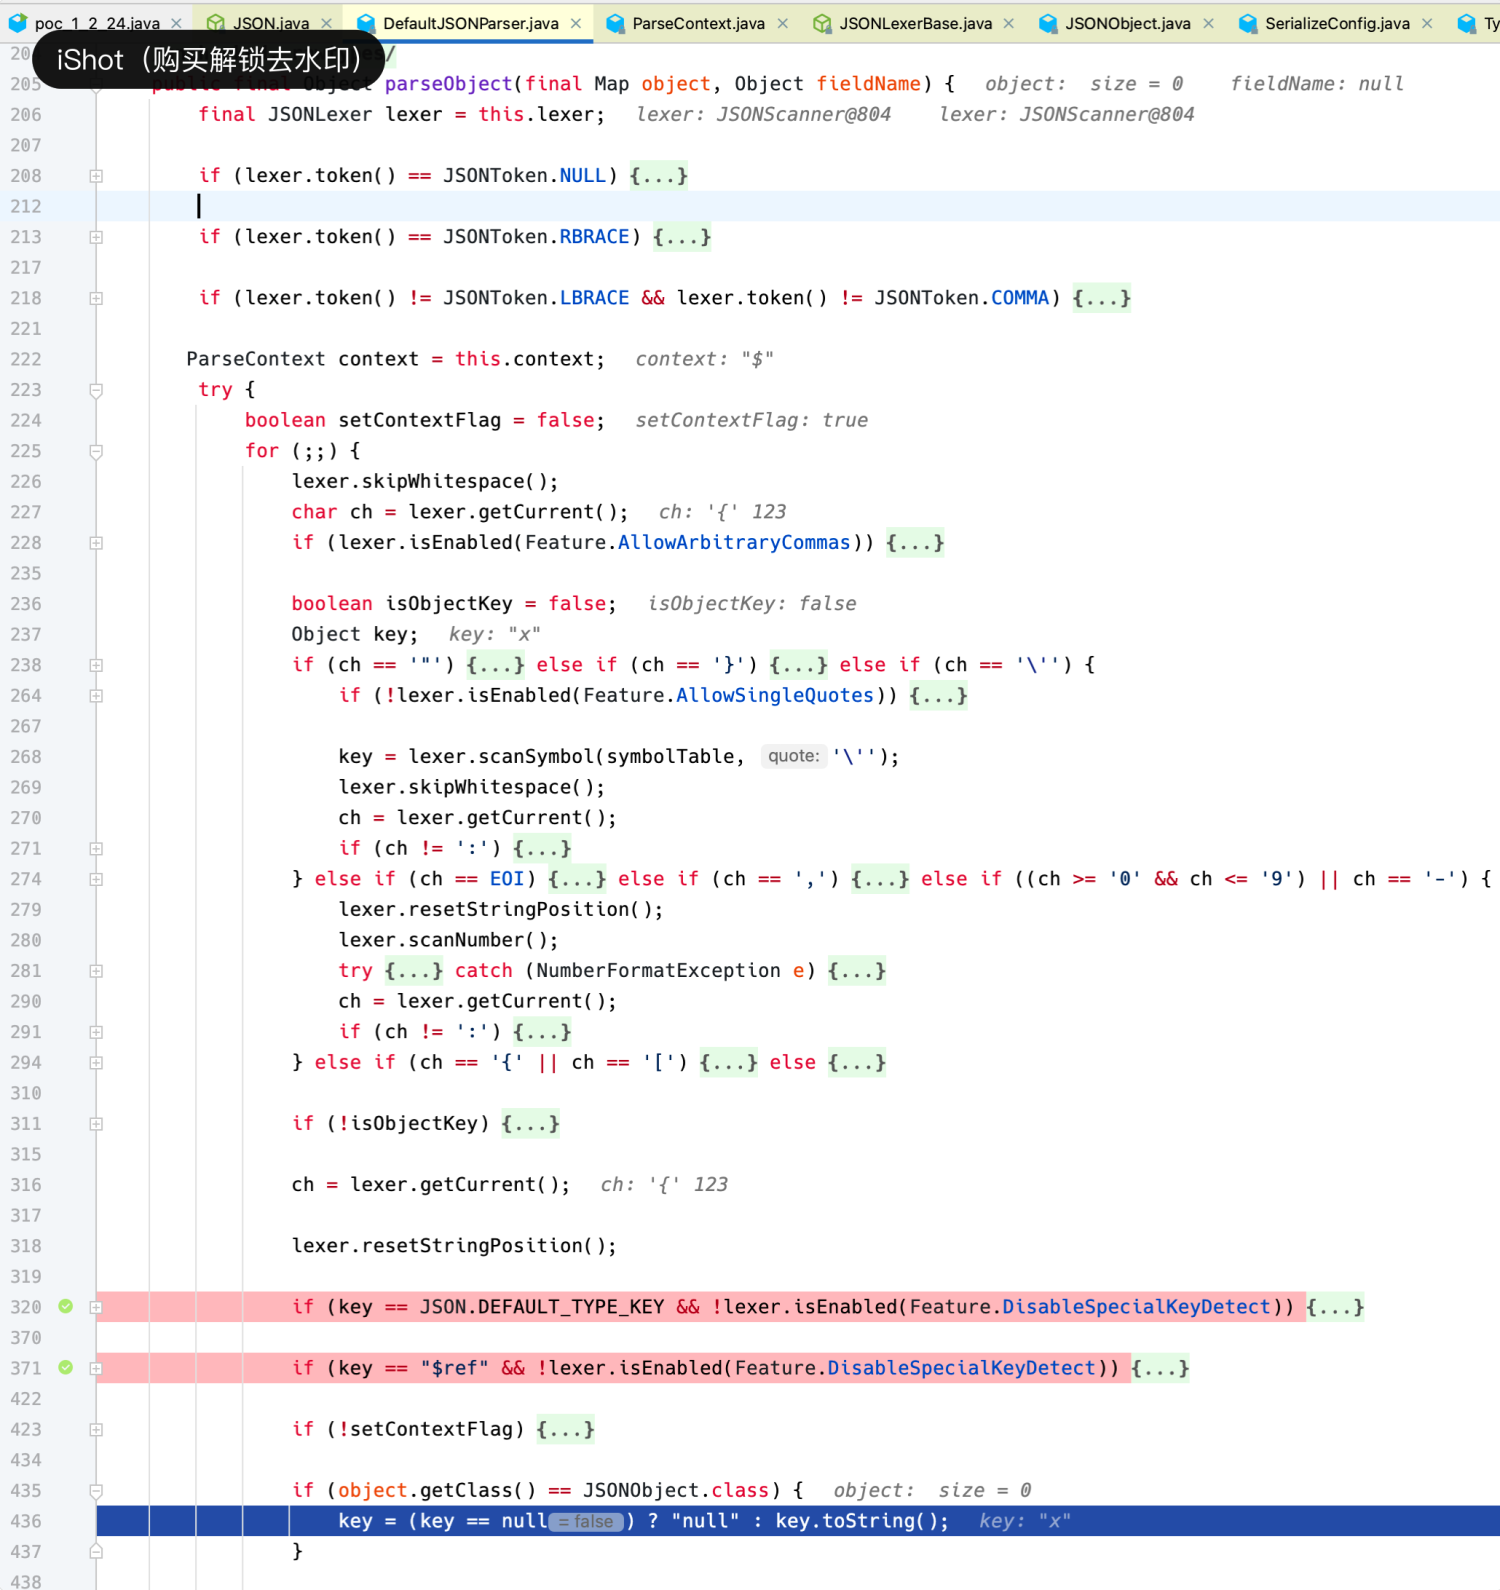This screenshot has height=1590, width=1500.
Task: Click the inline value 'isObjectKey: false'
Action: (752, 604)
